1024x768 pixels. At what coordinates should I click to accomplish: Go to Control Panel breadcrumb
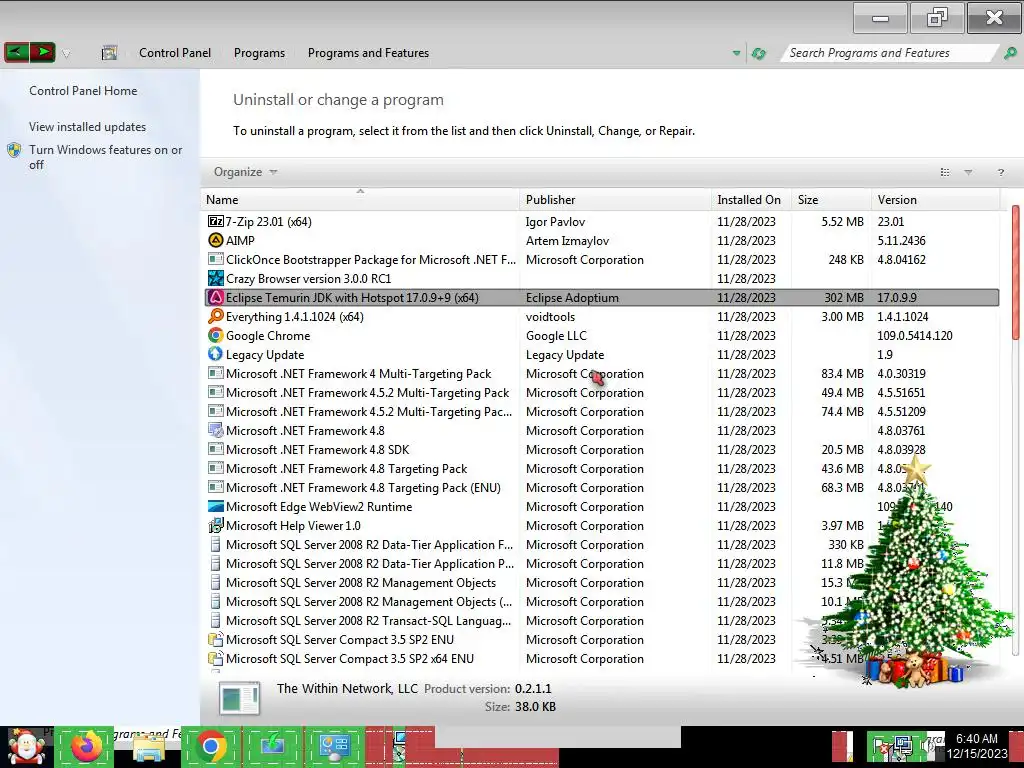[175, 53]
